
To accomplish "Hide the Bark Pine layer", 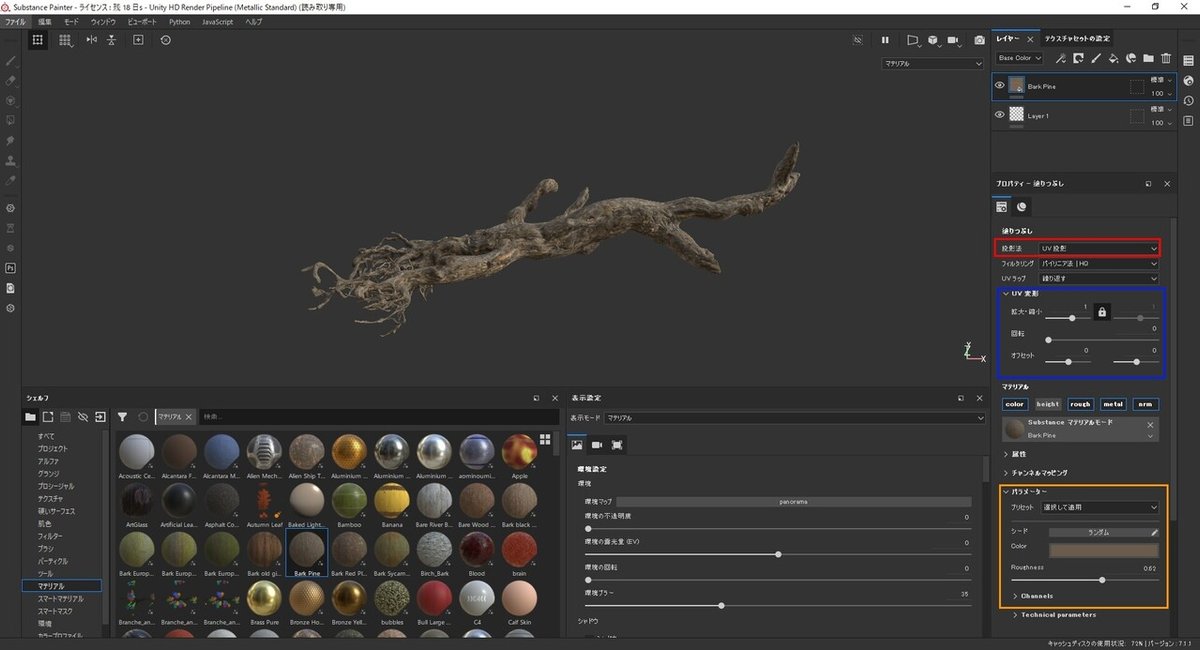I will [999, 86].
